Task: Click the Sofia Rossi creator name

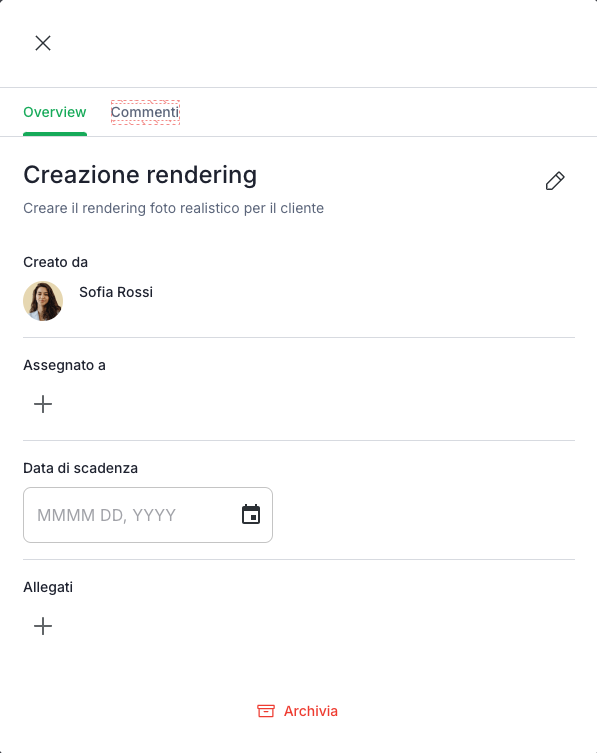Action: click(x=116, y=292)
